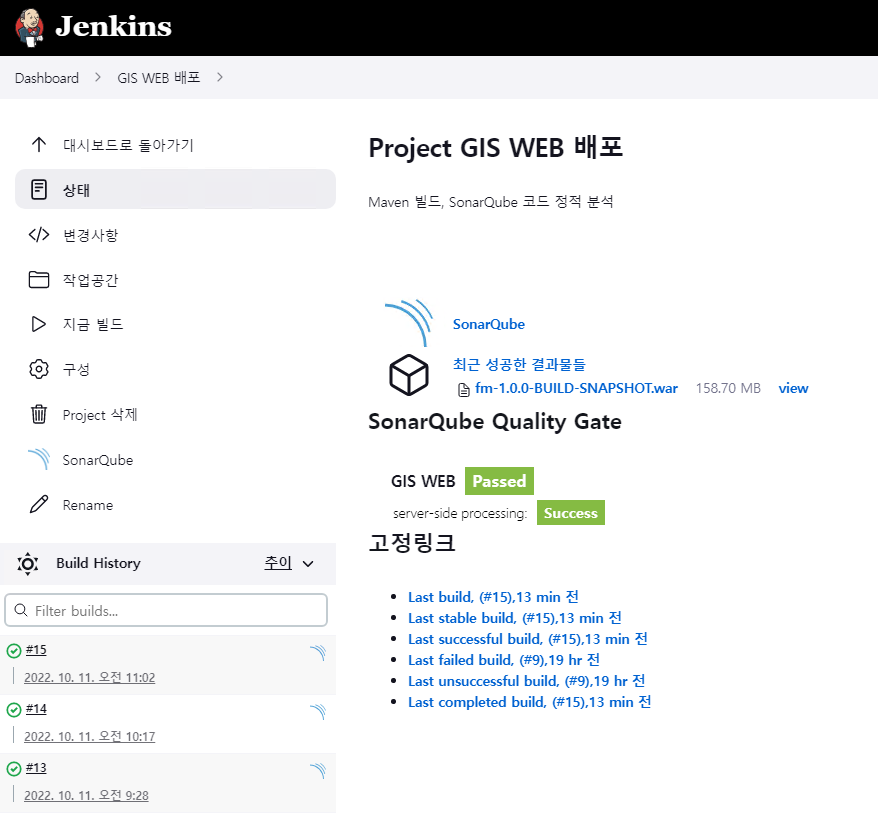Open Last failed build (#9) permalink
The image size is (878, 814).
(503, 660)
